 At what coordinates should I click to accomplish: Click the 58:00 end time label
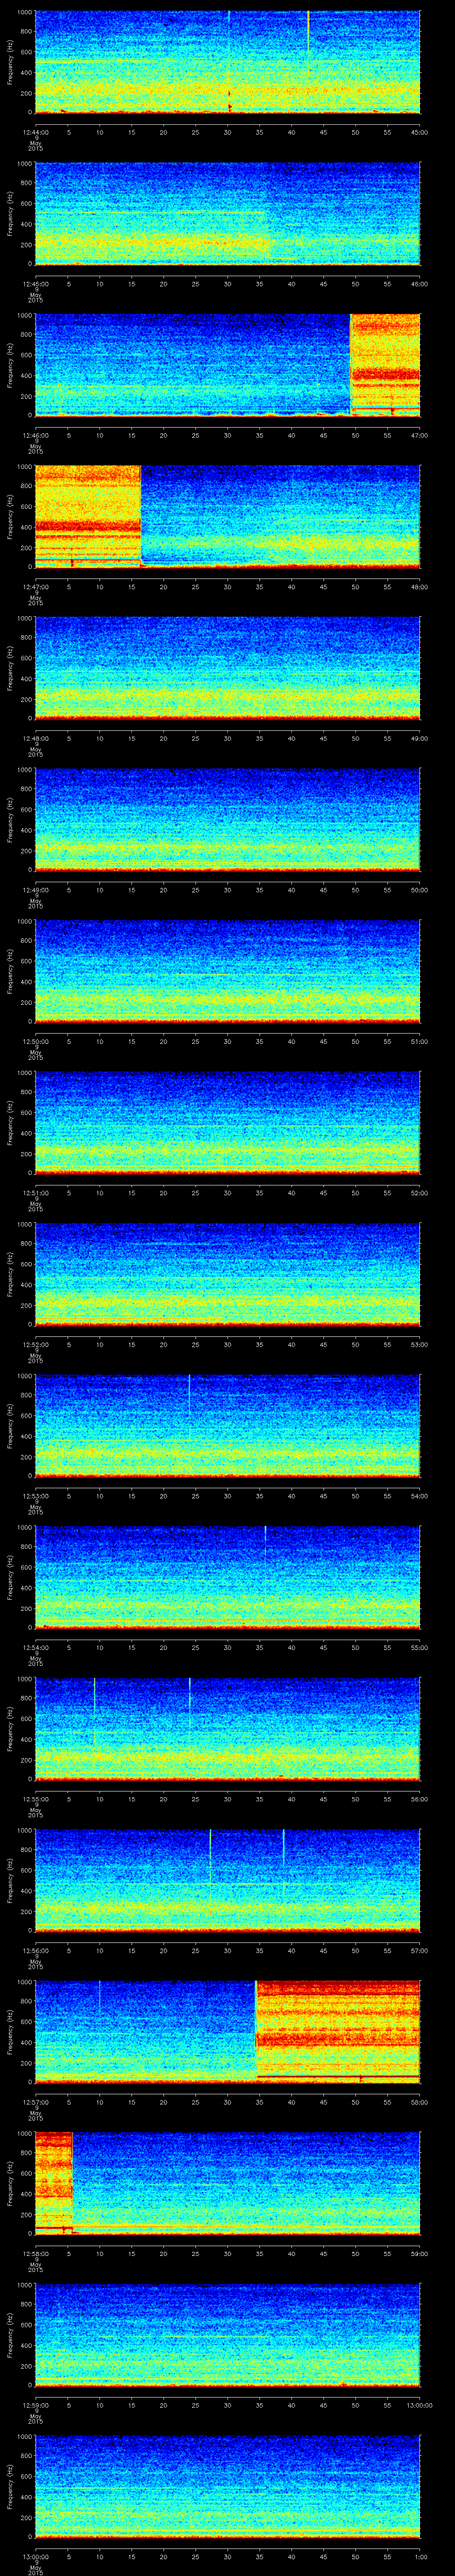click(x=420, y=2101)
